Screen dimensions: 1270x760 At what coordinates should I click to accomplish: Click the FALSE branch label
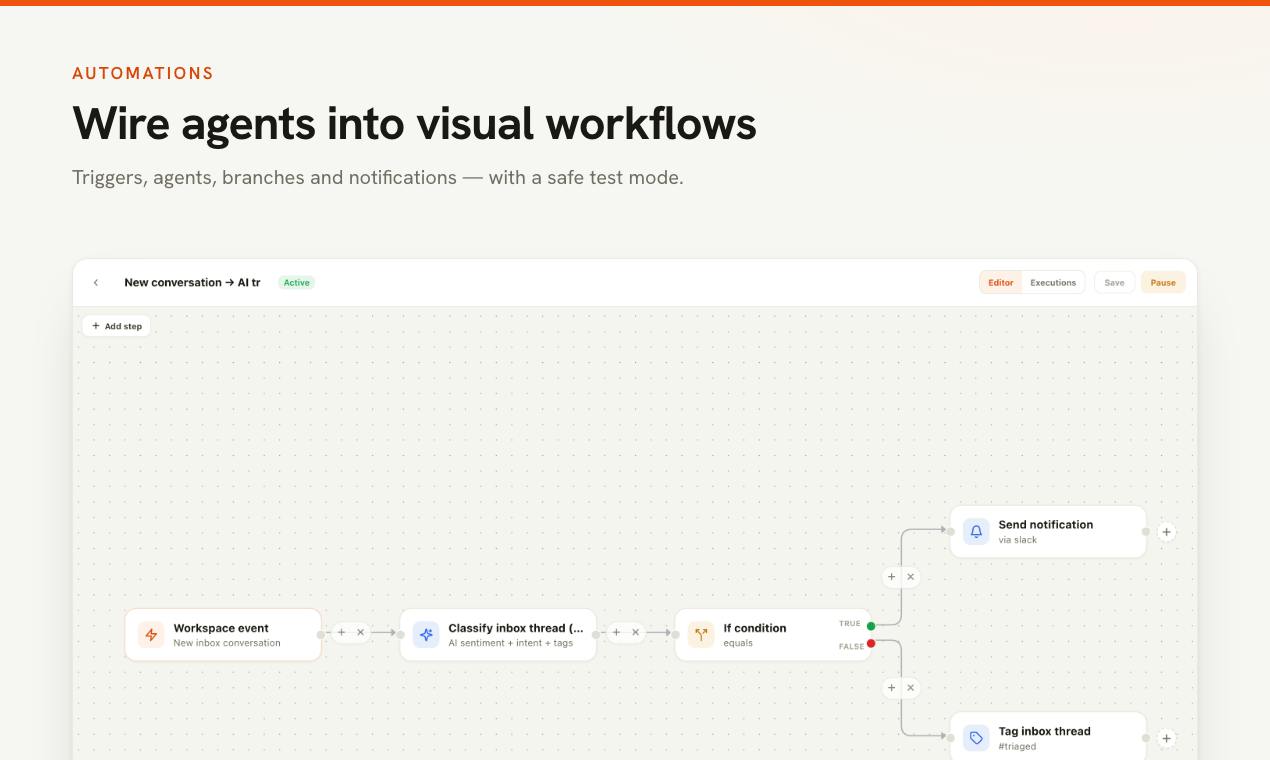click(x=851, y=647)
